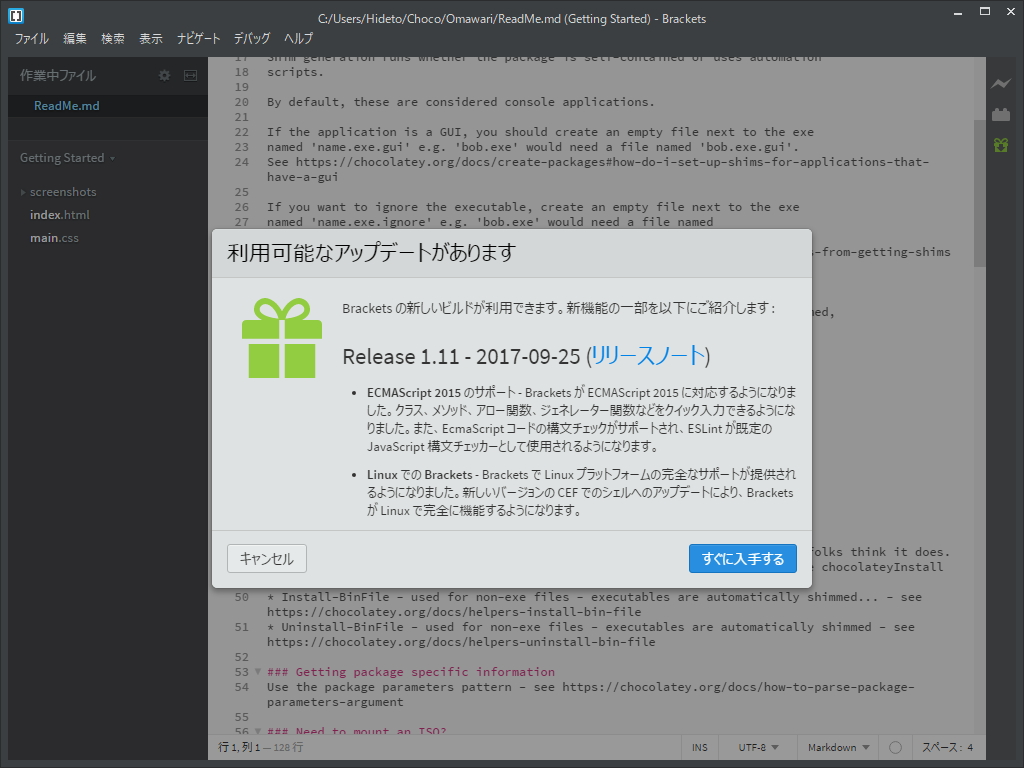The width and height of the screenshot is (1024, 768).
Task: Select index.html in the file tree
Action: coord(62,214)
